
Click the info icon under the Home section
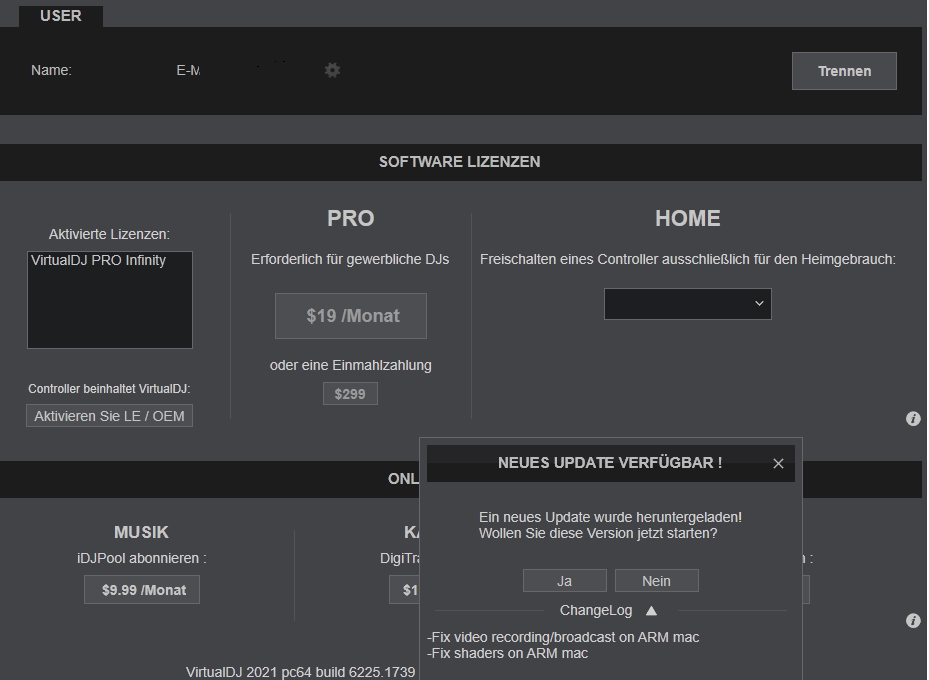(x=913, y=419)
